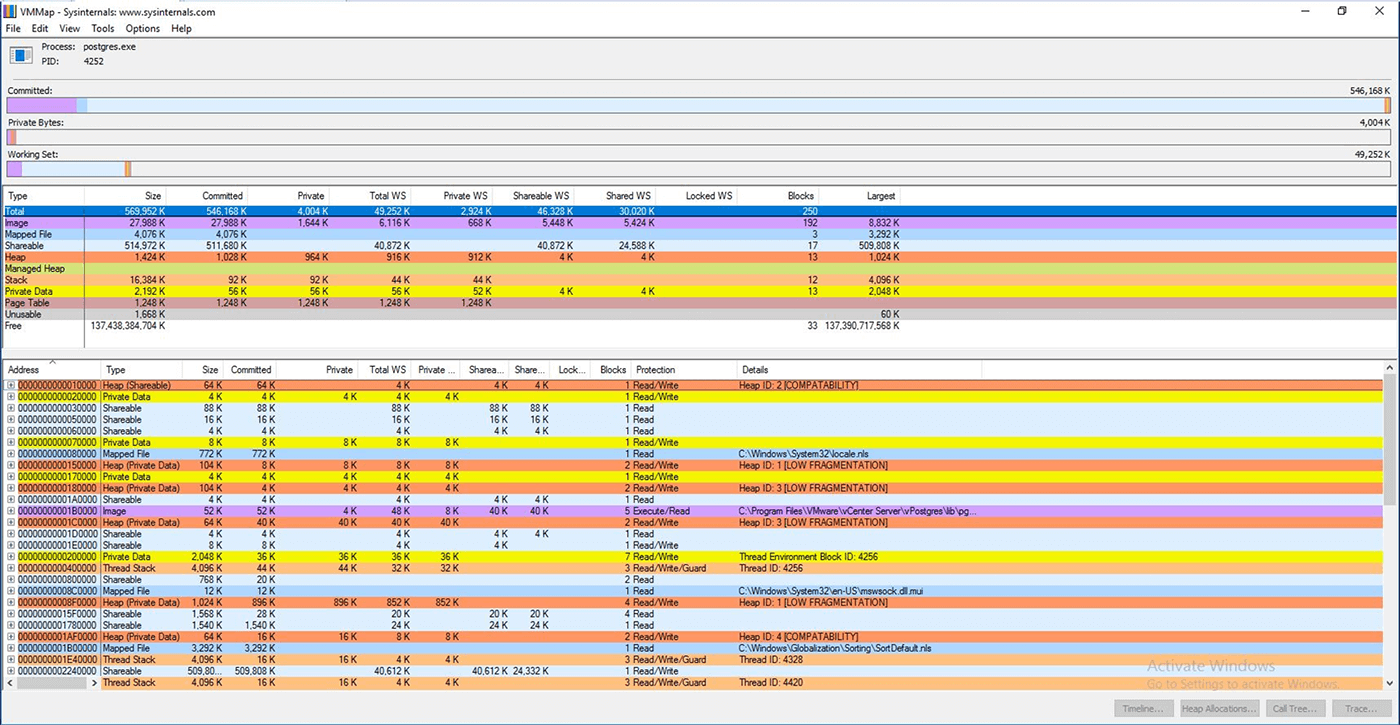Expand the Thread Stack at address 00000000022A0000
This screenshot has width=1400, height=725.
(x=9, y=683)
